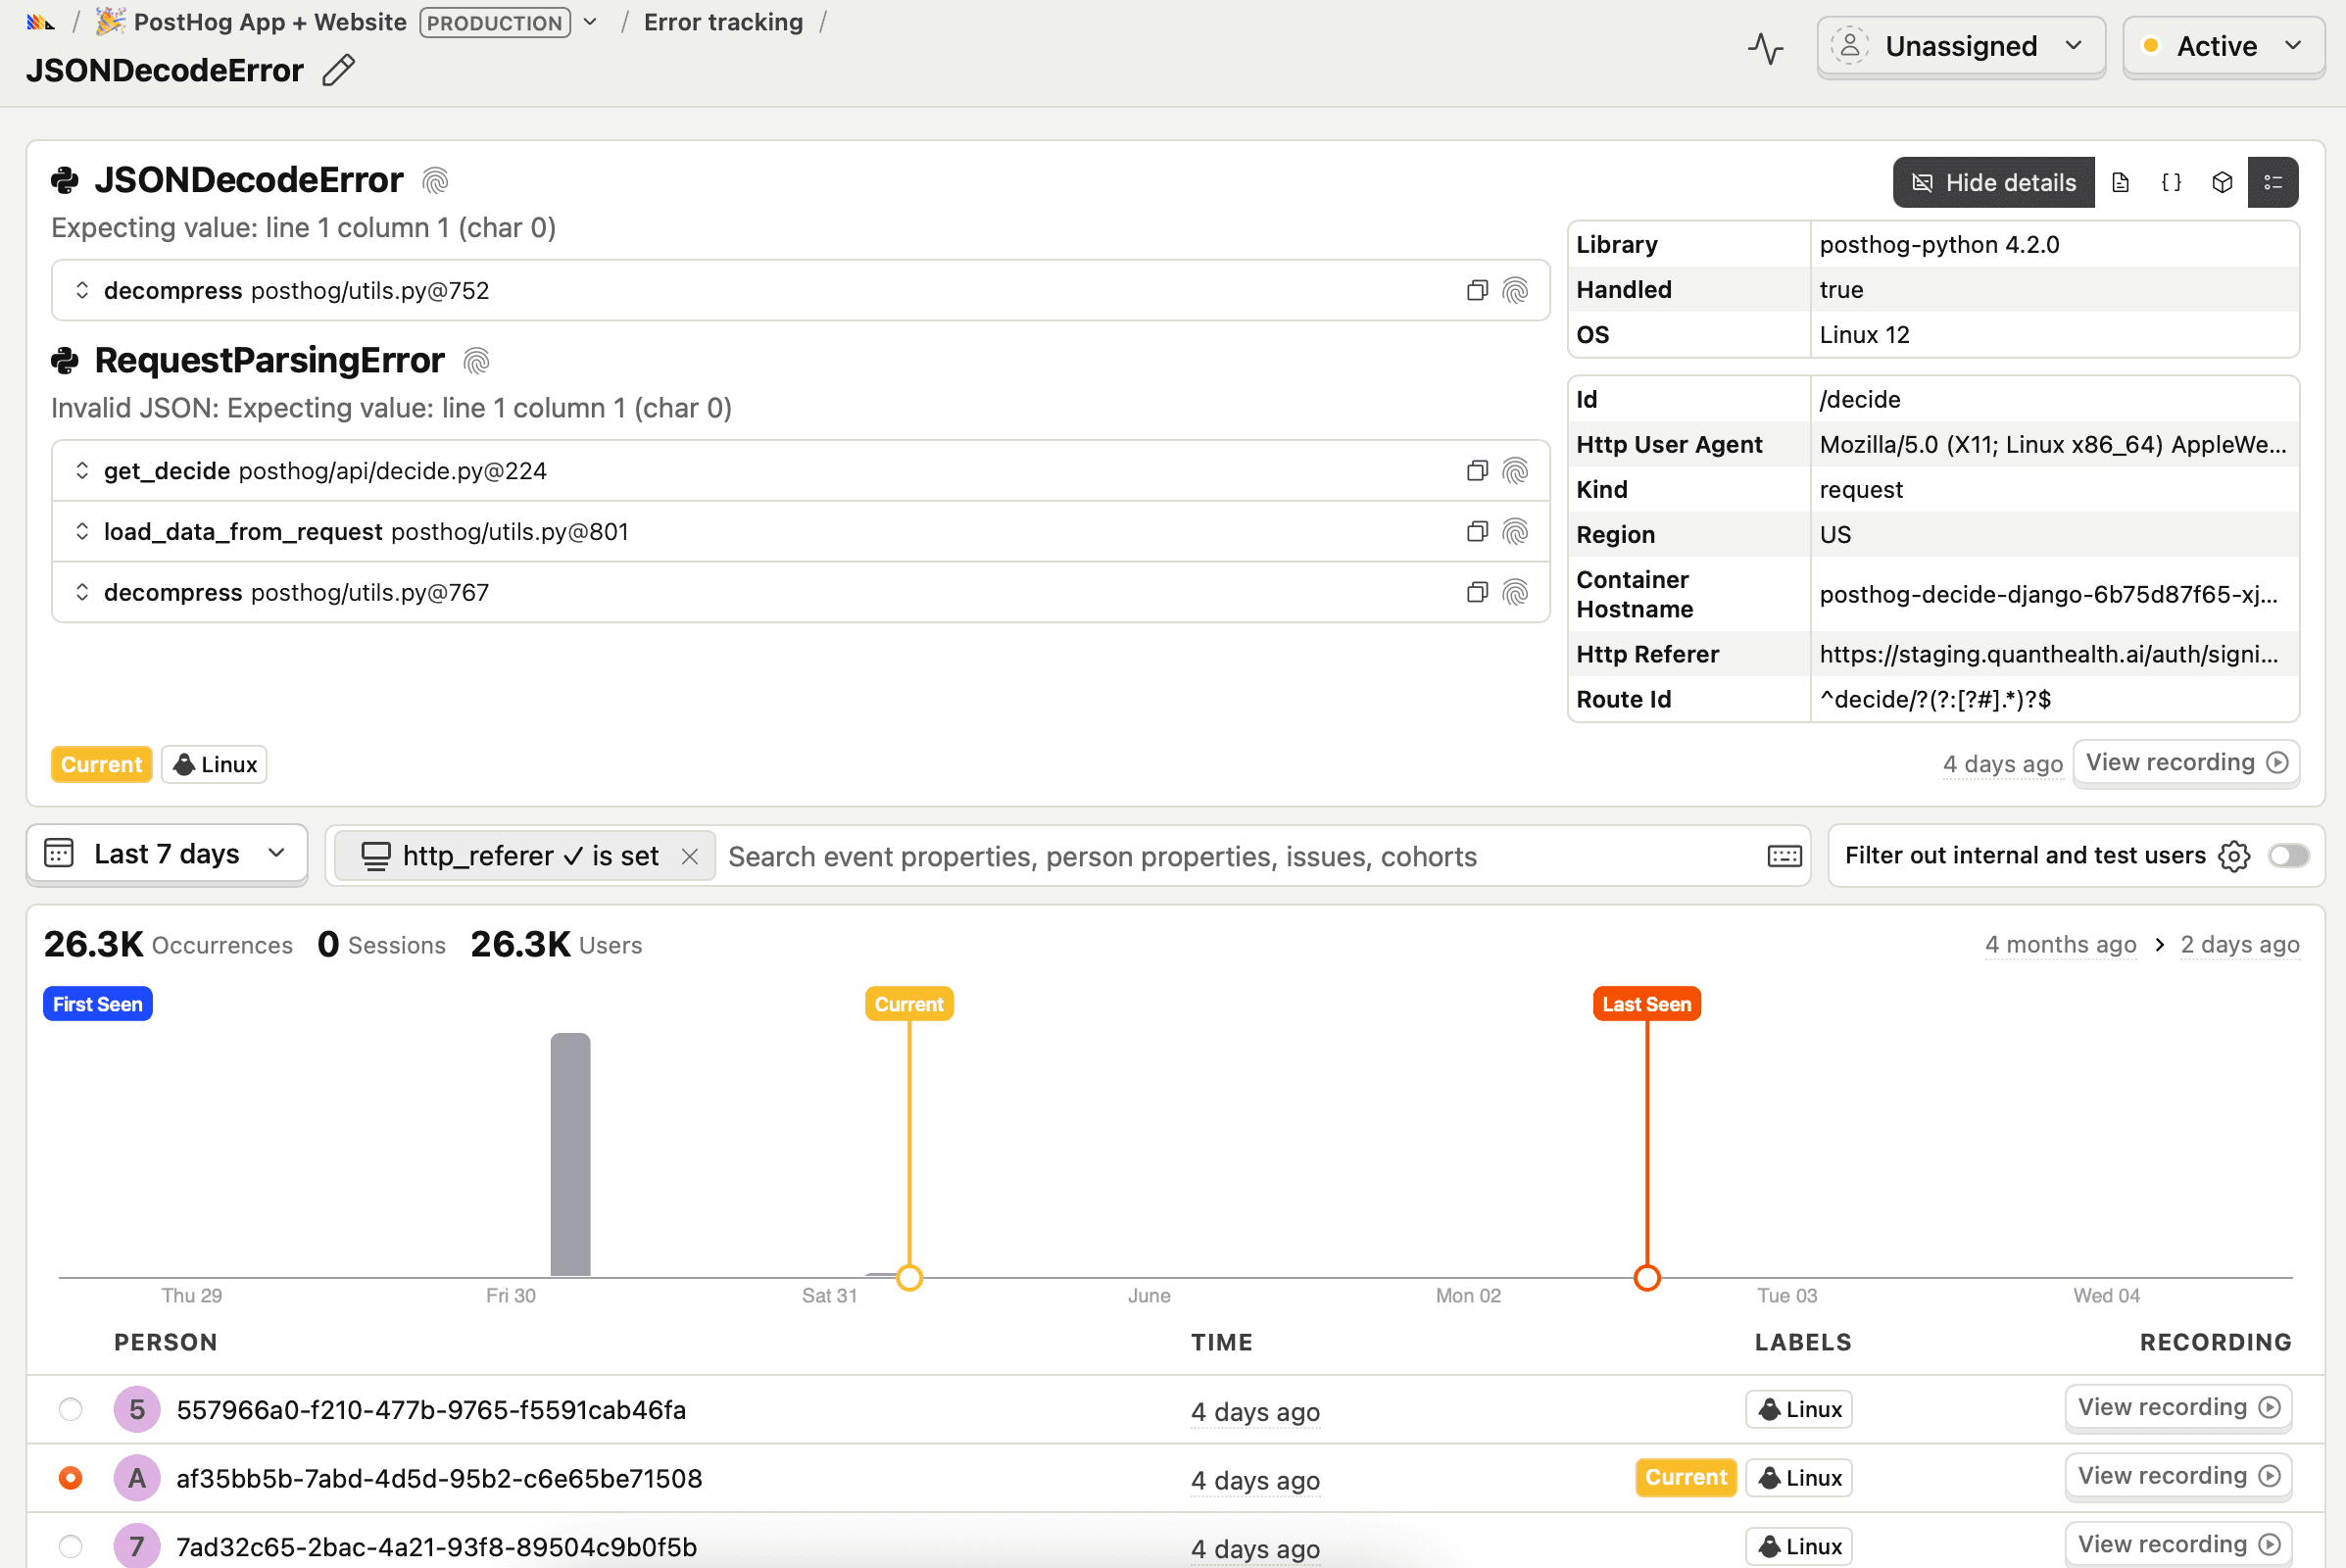This screenshot has height=1568, width=2346.
Task: Switch to the document text view icon
Action: [x=2120, y=183]
